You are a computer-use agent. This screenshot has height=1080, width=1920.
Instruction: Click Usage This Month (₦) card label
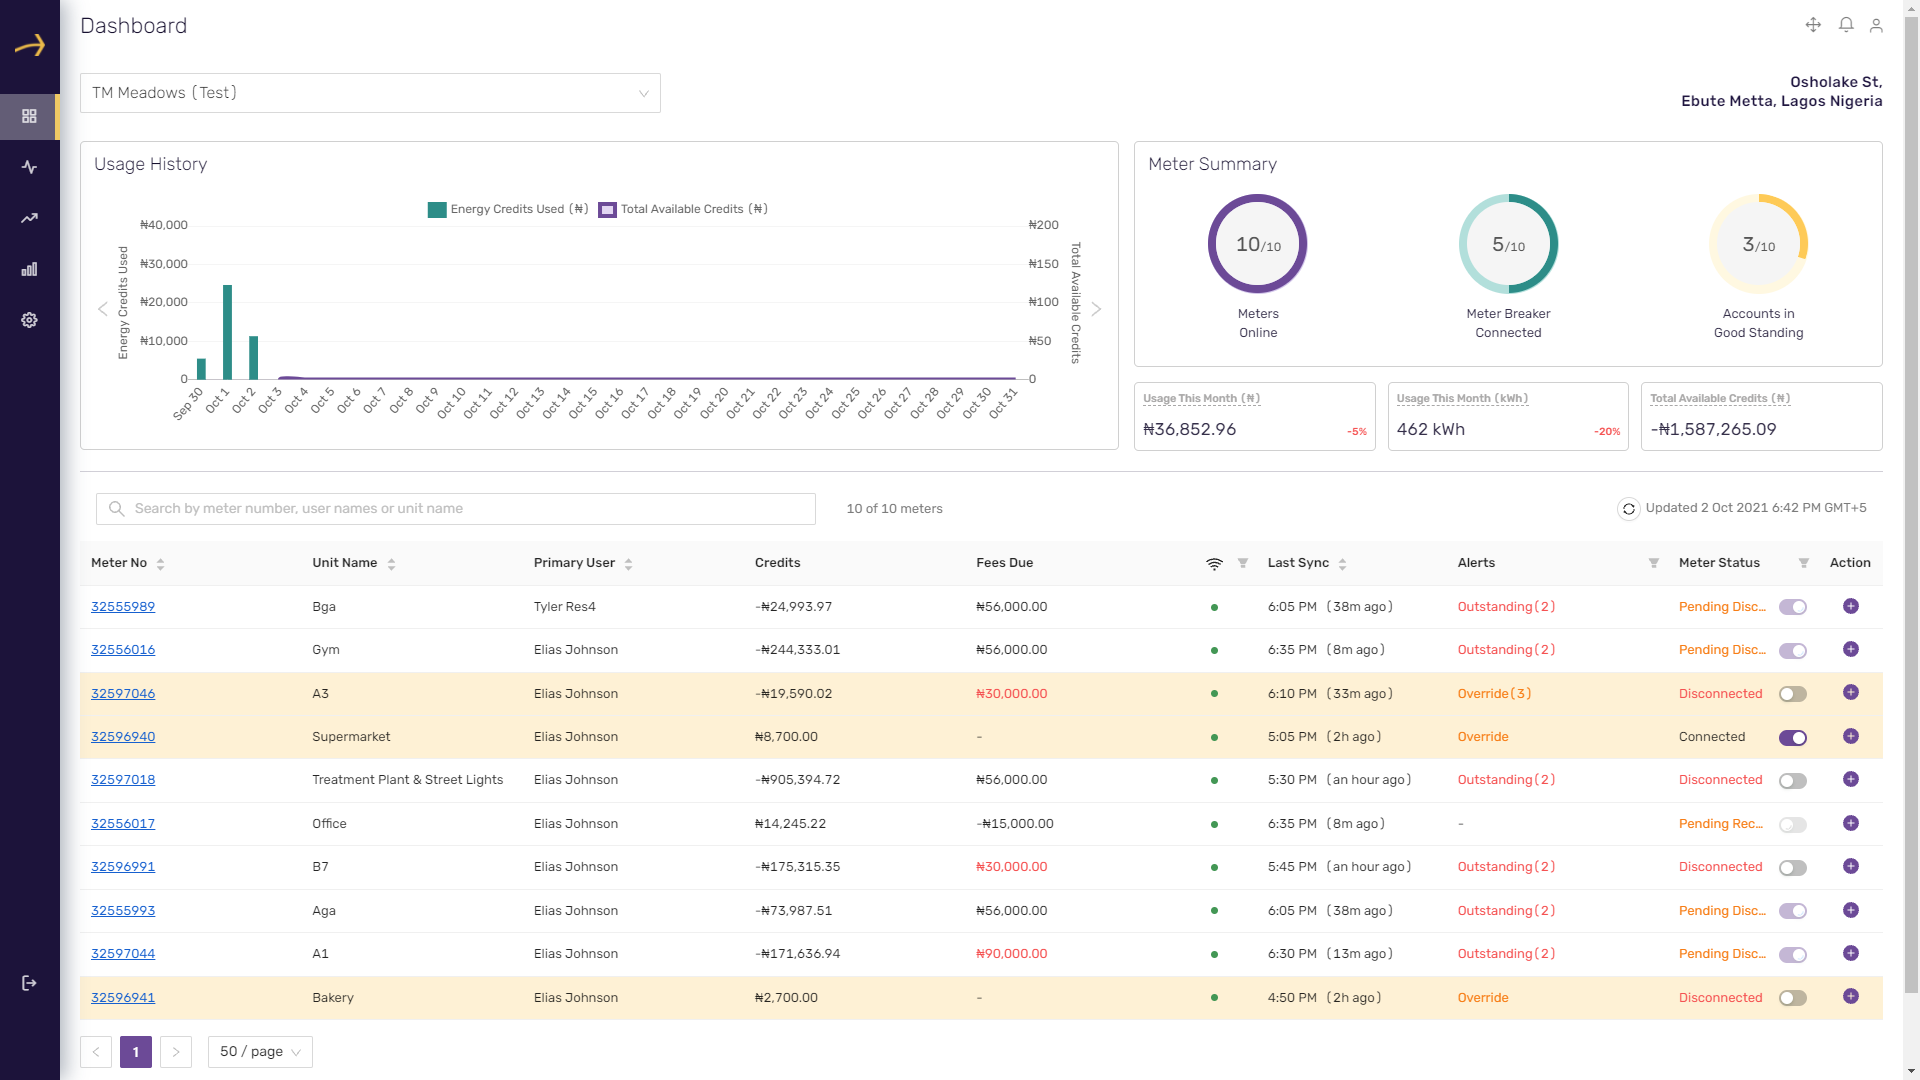click(x=1201, y=398)
